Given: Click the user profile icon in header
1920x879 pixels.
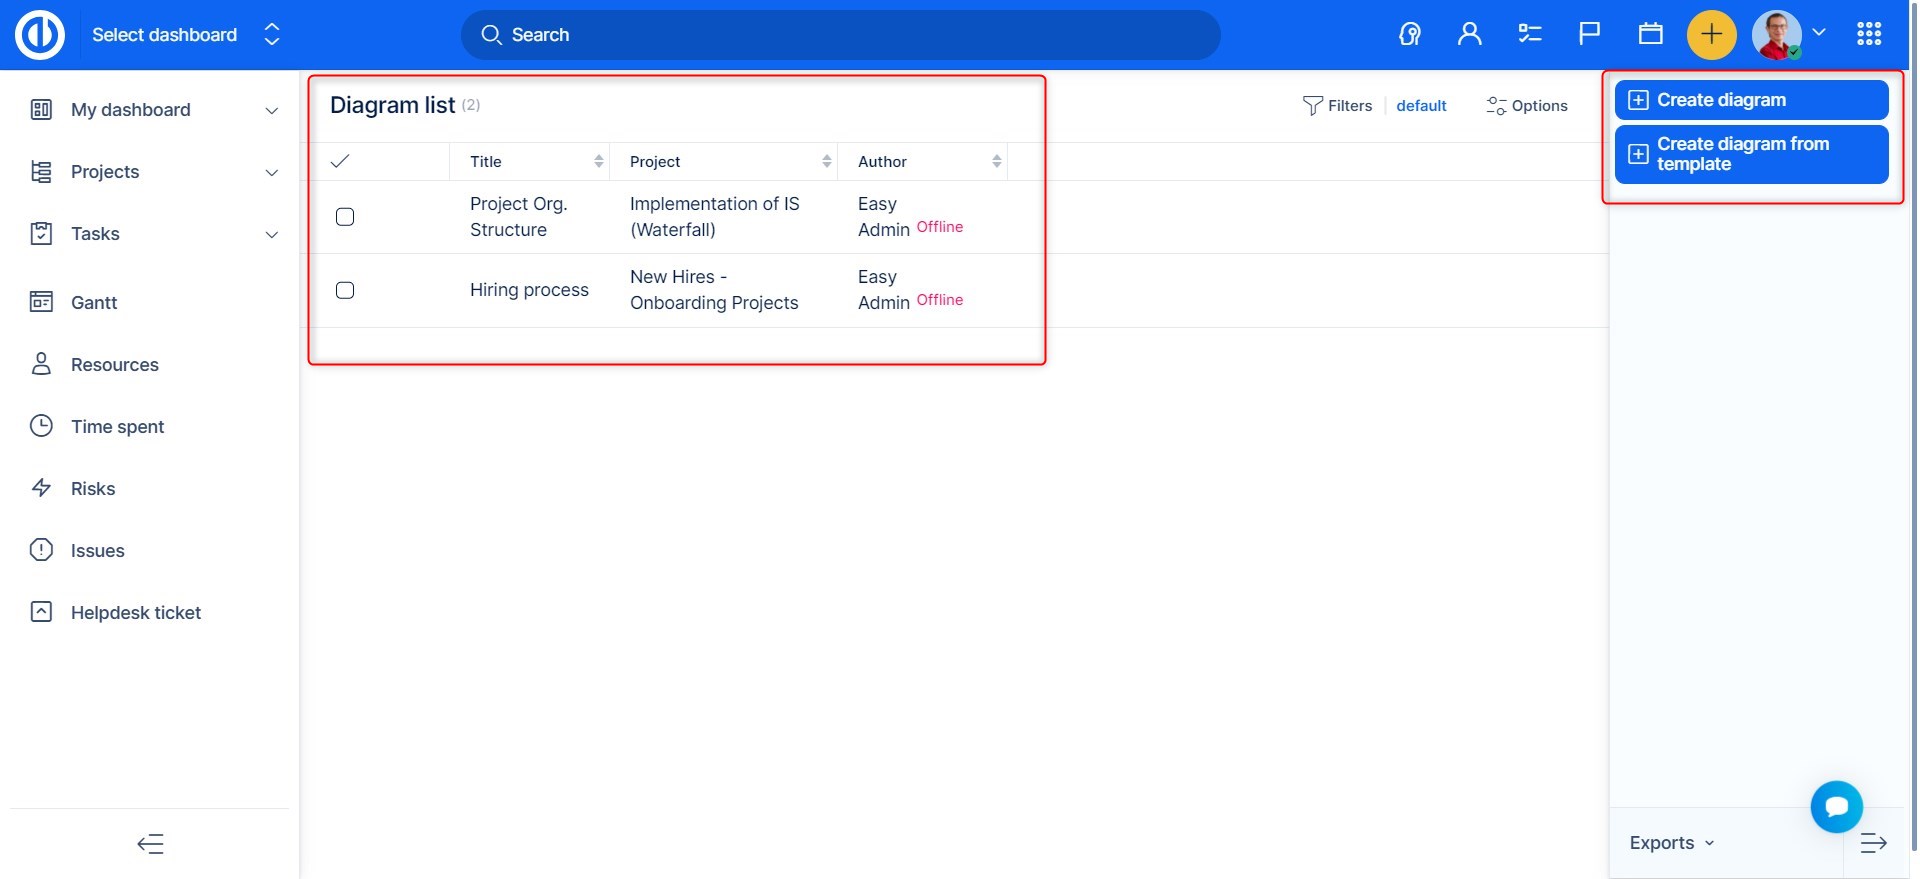Looking at the screenshot, I should click(1469, 35).
